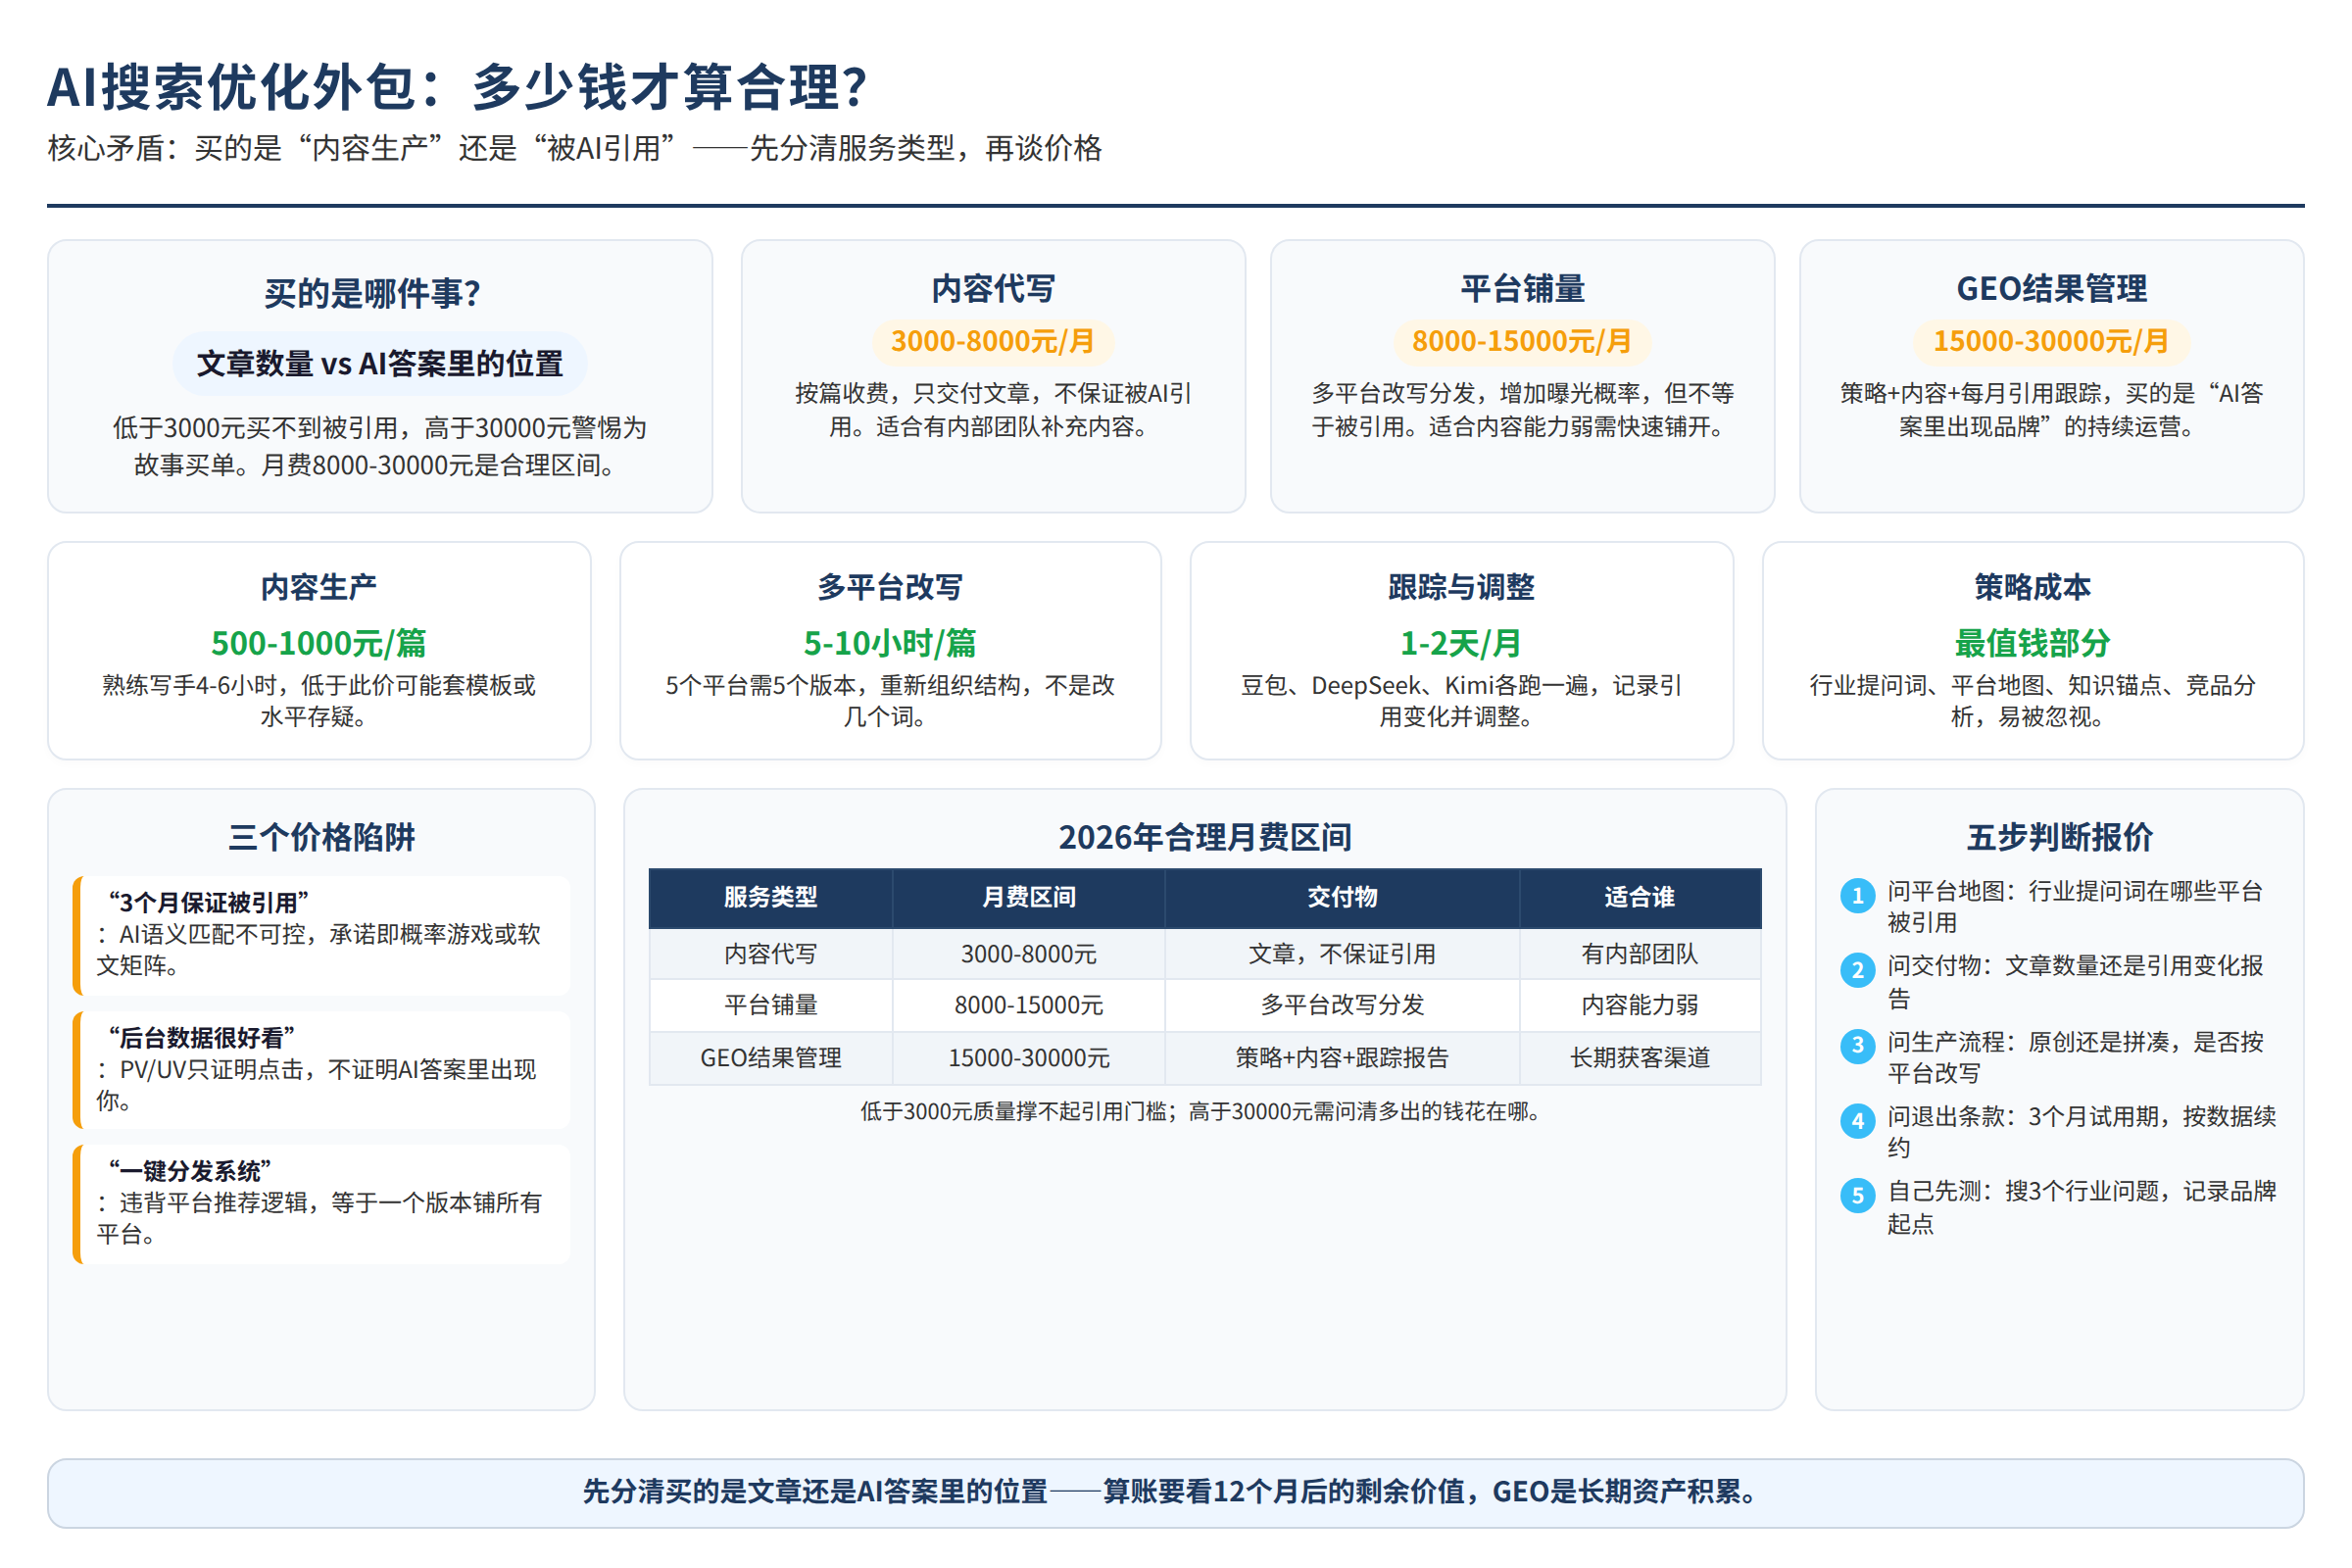Click the 1-2天/月 green value
Image resolution: width=2352 pixels, height=1568 pixels.
[x=1461, y=643]
